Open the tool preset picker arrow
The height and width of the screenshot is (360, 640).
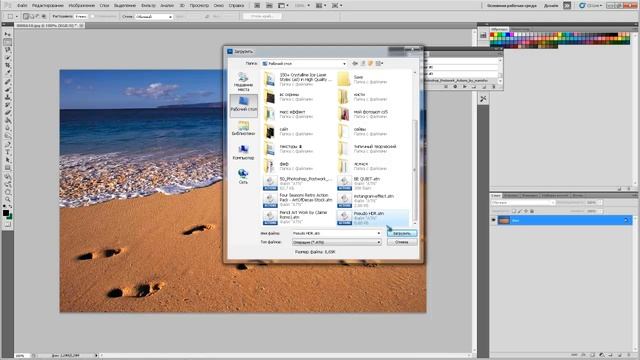point(17,16)
